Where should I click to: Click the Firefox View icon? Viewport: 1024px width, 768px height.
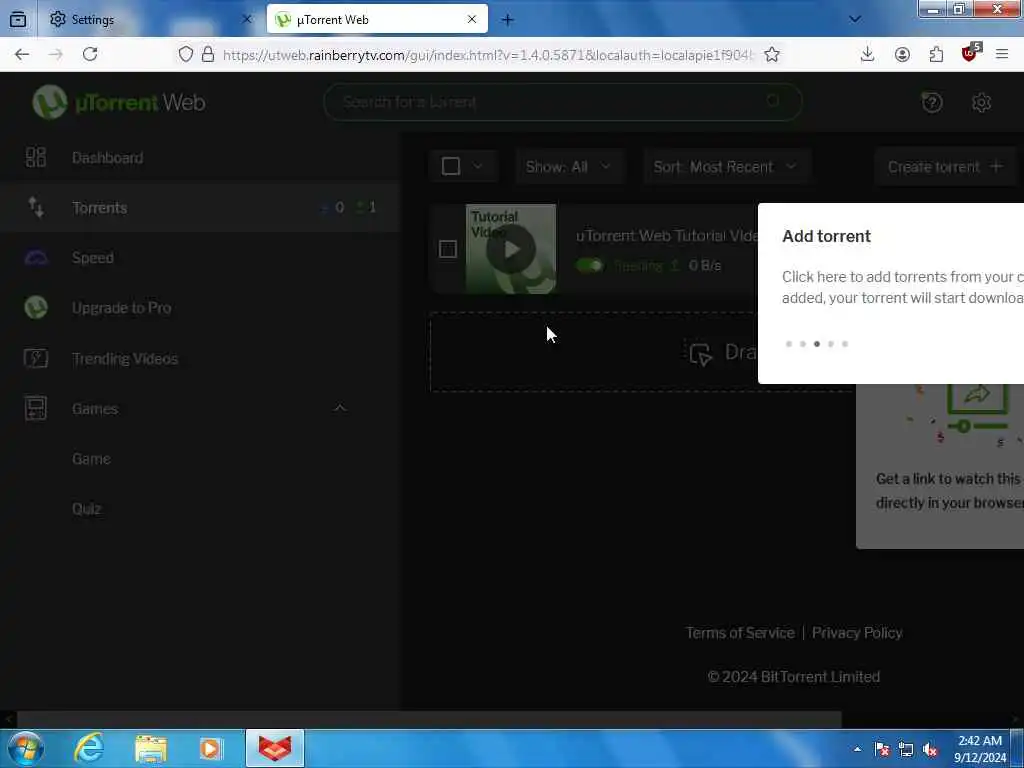[18, 19]
